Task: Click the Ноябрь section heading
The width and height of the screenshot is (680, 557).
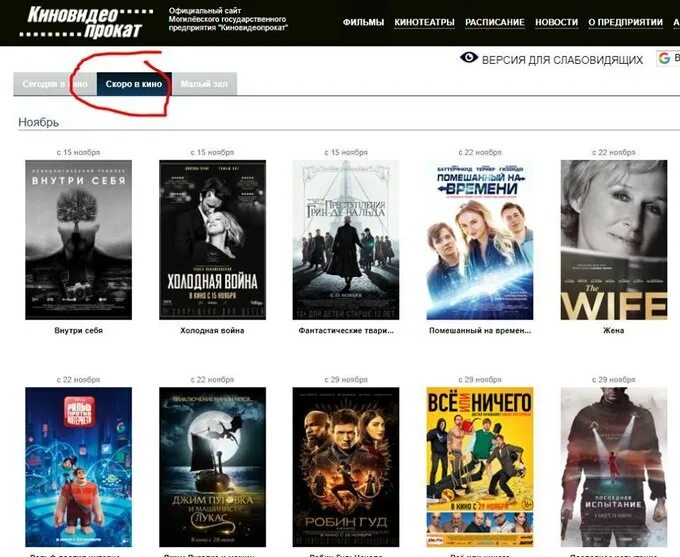Action: point(39,122)
